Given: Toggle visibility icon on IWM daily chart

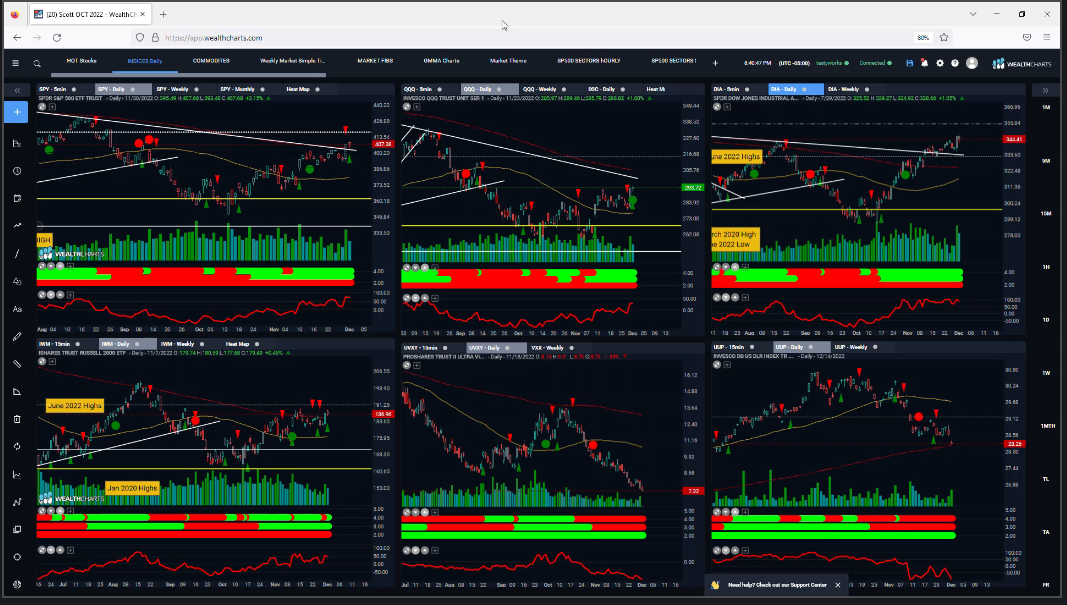Looking at the screenshot, I should coord(42,361).
